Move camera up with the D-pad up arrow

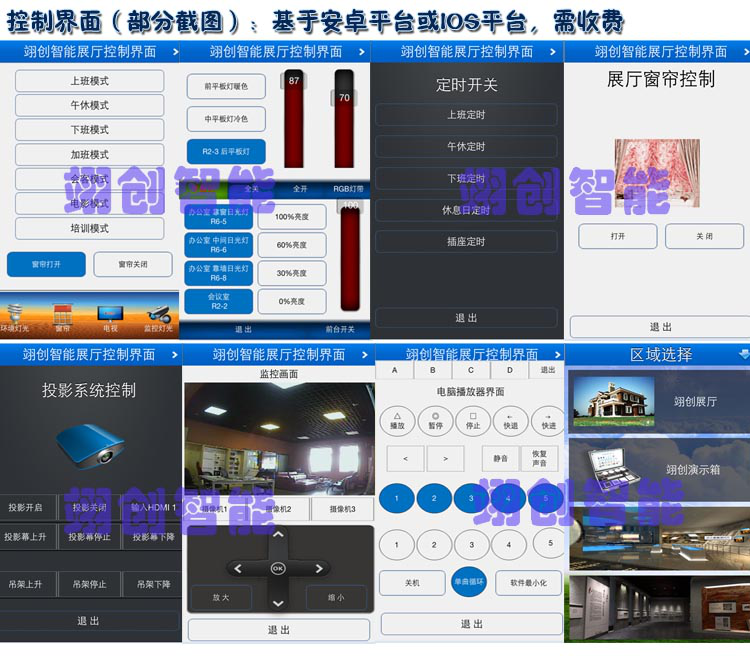(x=278, y=534)
